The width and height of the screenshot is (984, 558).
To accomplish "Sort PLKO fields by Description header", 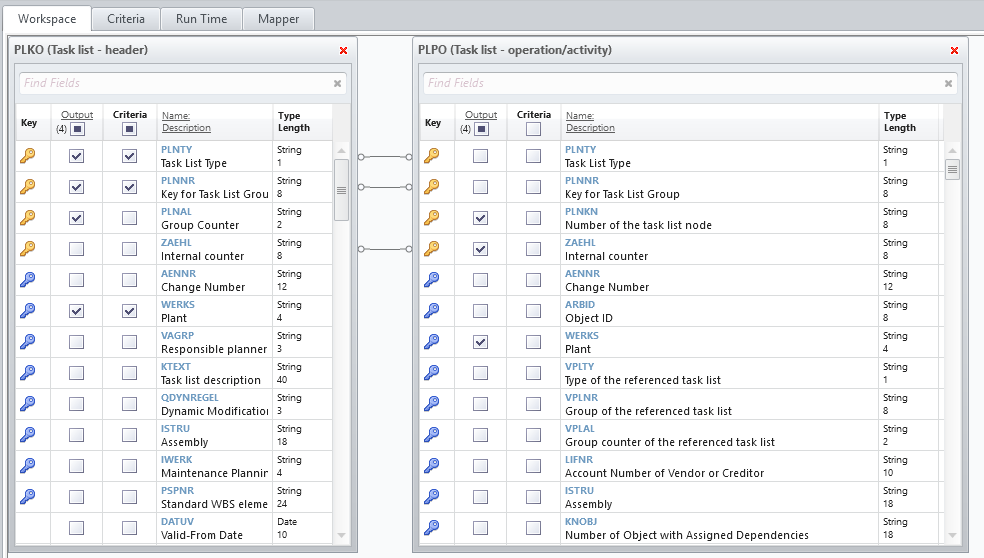I will coord(186,128).
